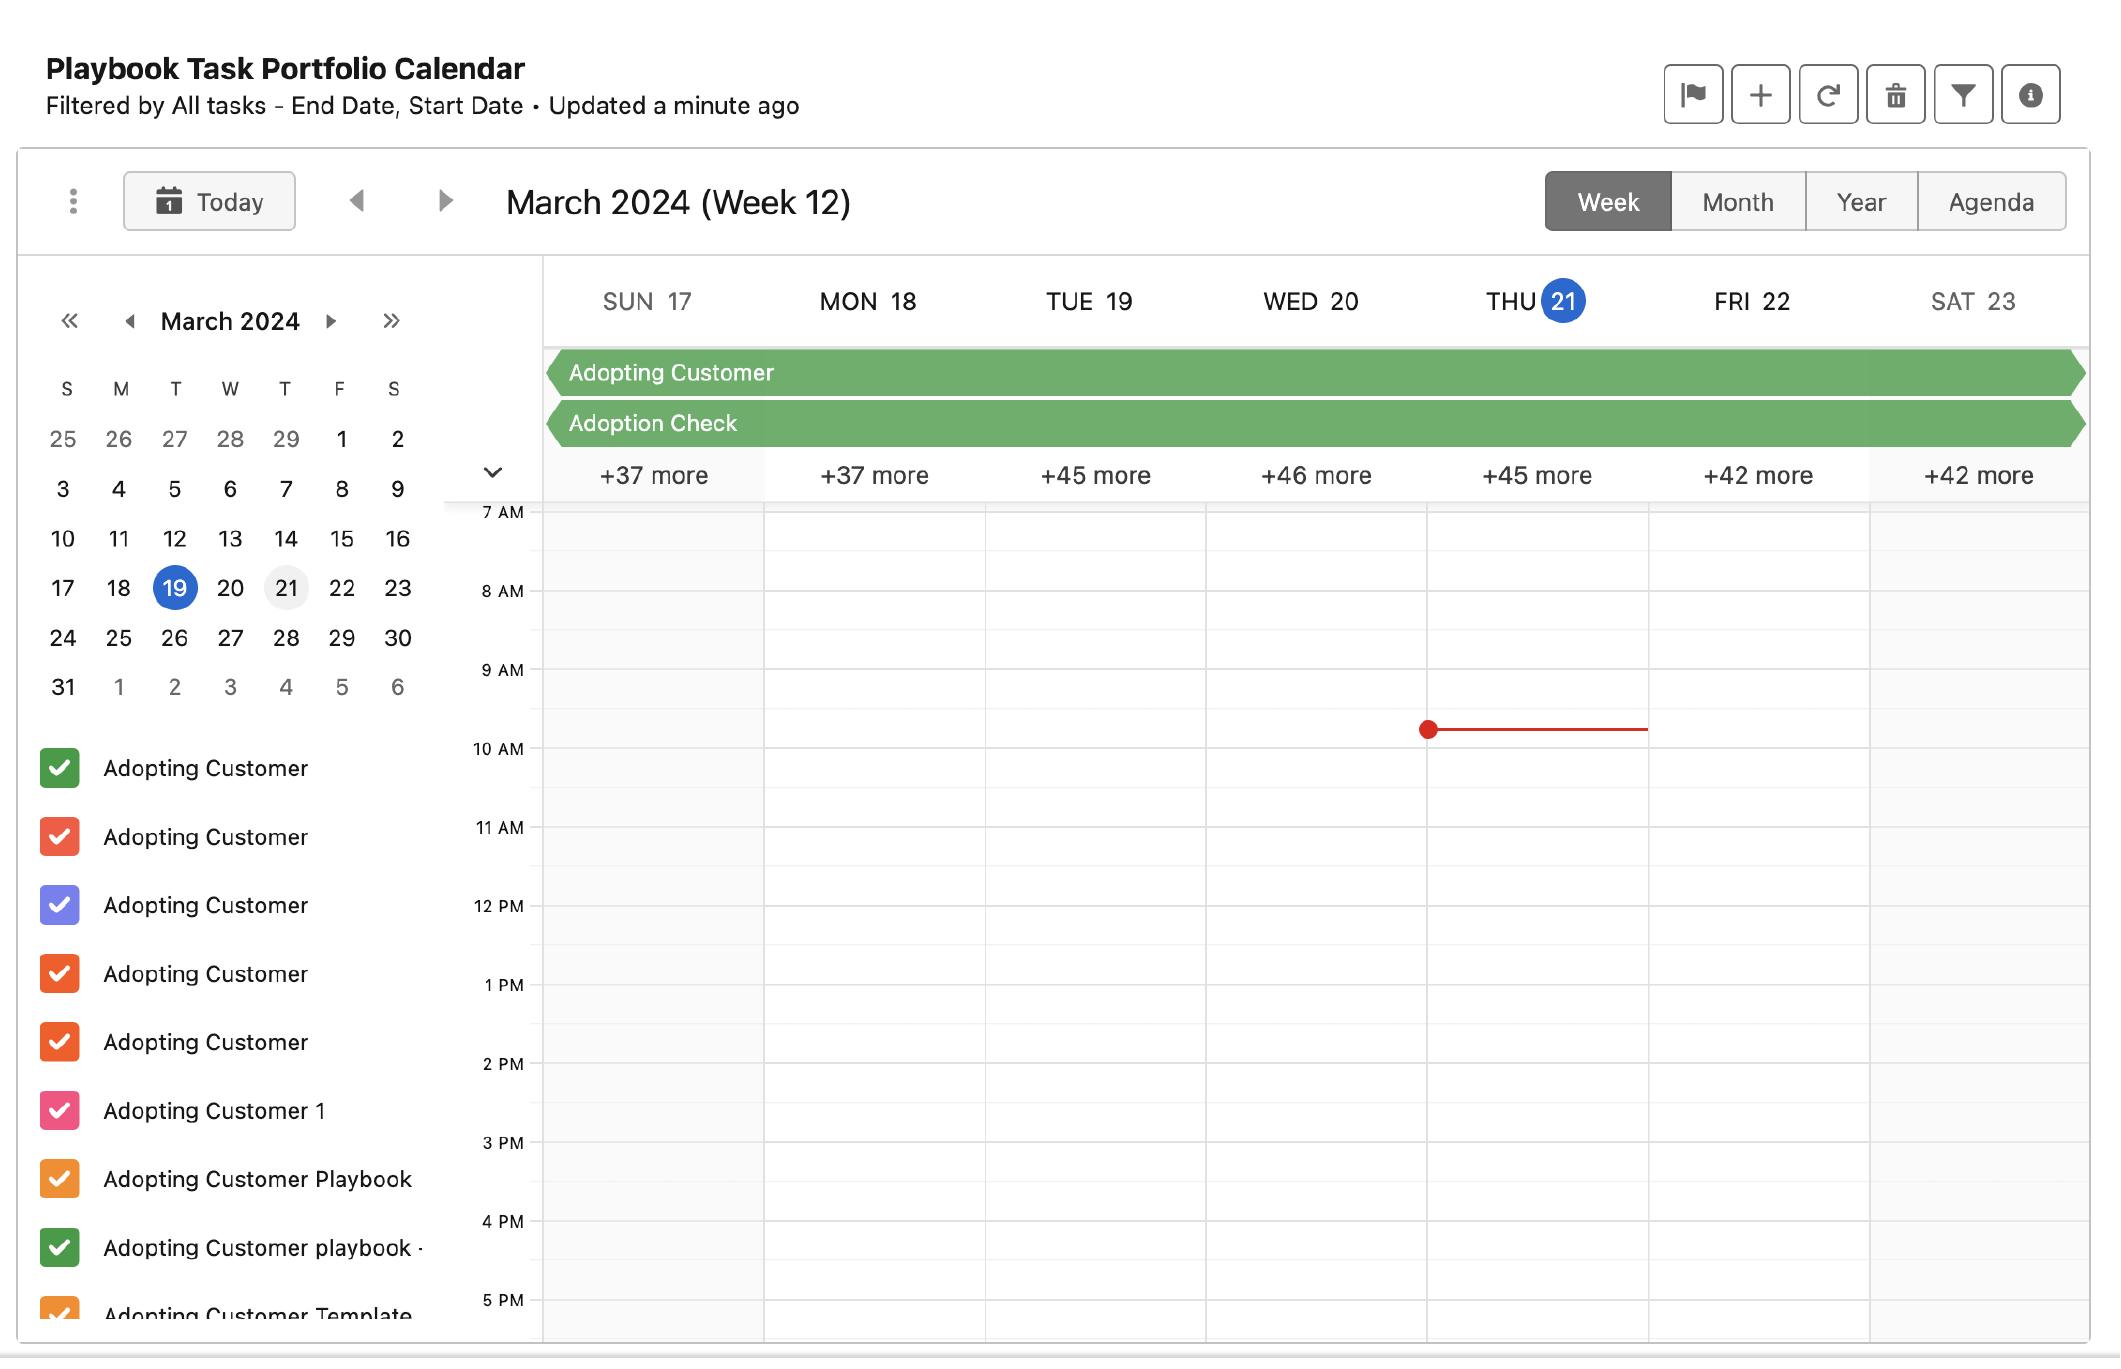
Task: Click the plus icon to add a task
Action: (1760, 95)
